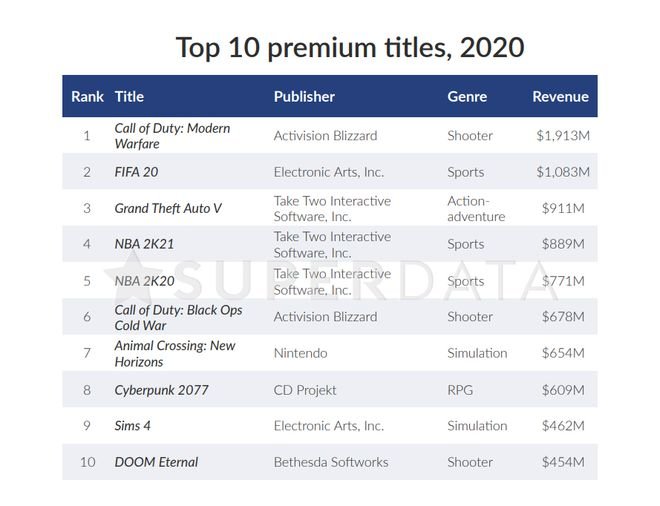Click the Publisher column header
The width and height of the screenshot is (660, 506).
[304, 96]
